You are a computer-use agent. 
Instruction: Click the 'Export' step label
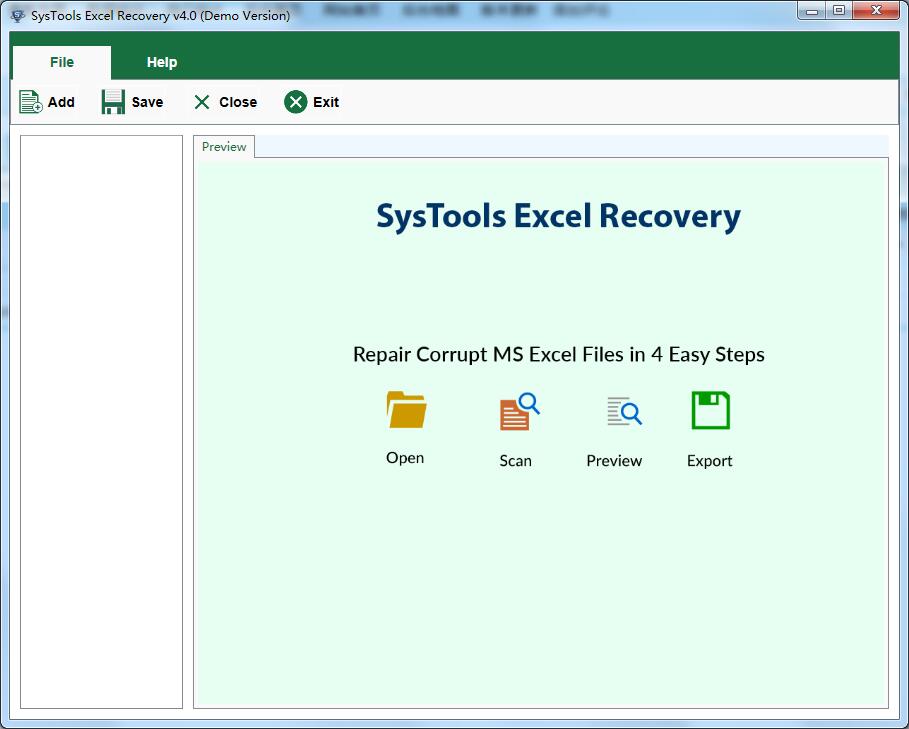pos(709,461)
